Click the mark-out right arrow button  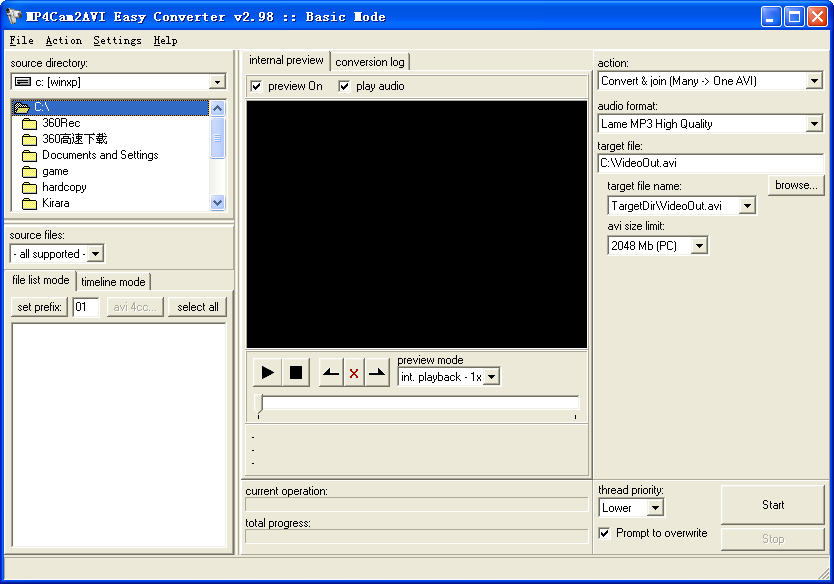click(377, 372)
